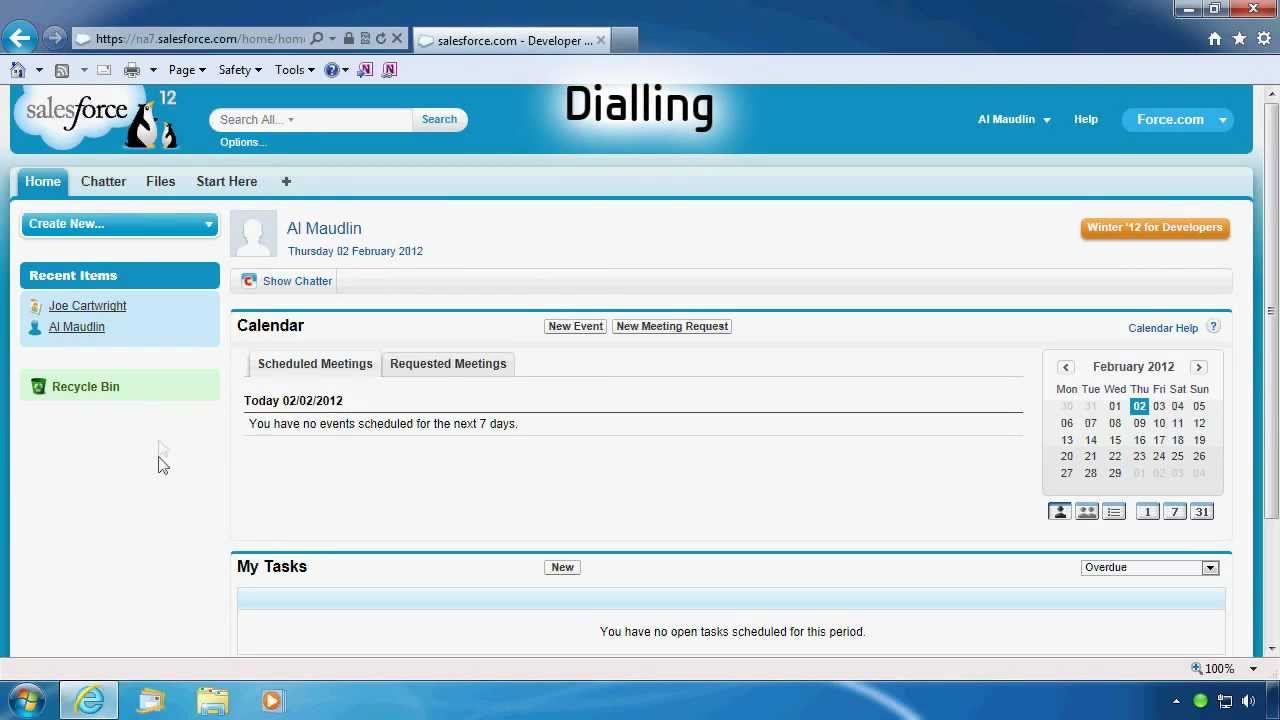Open the Overdue task filter dropdown
1280x720 pixels.
coord(1150,567)
